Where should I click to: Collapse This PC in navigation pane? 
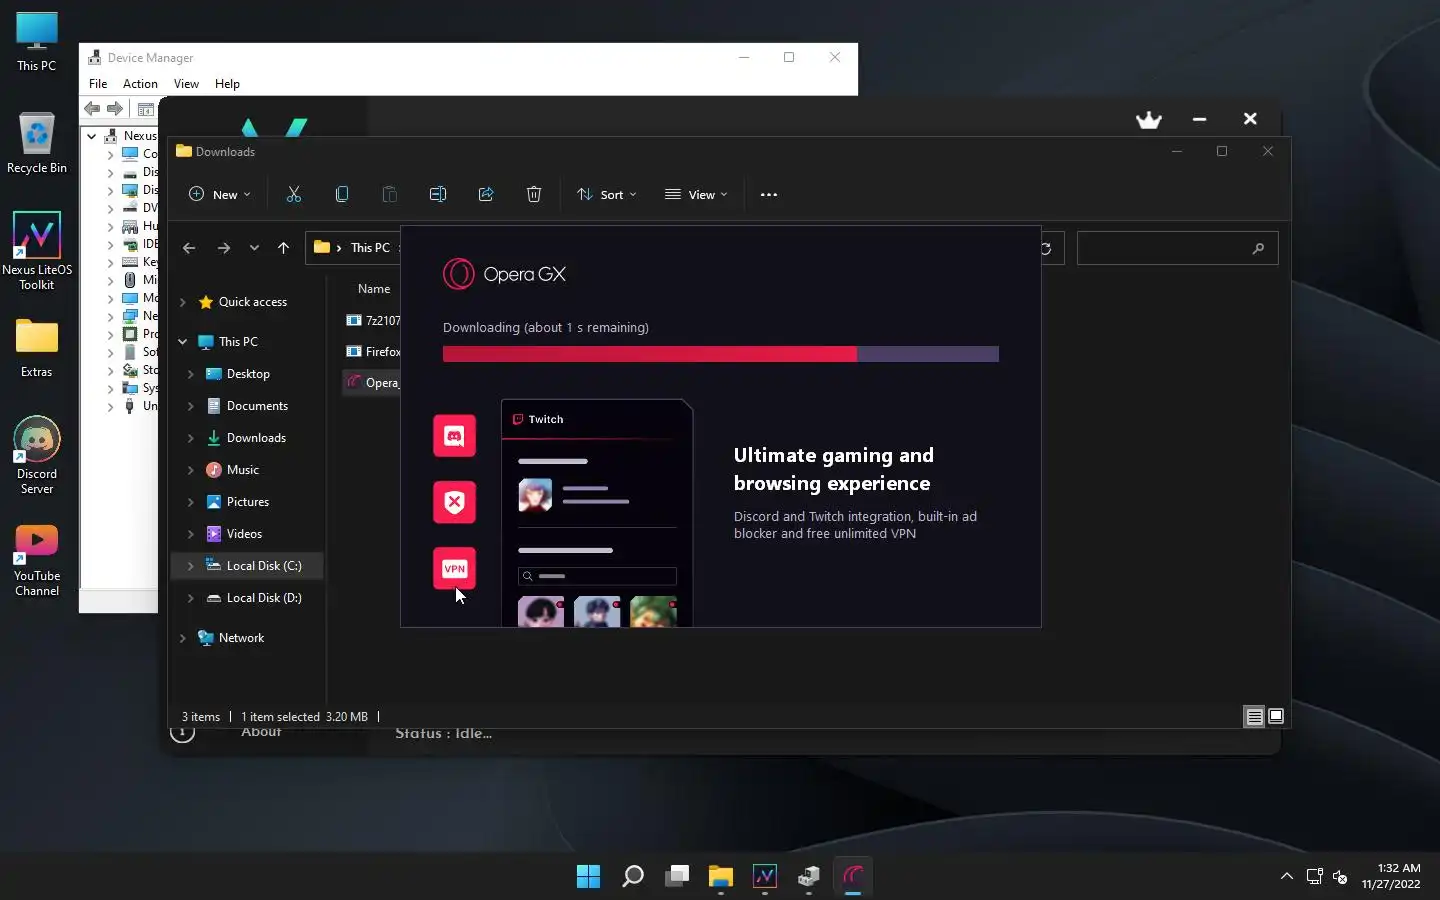click(x=182, y=342)
